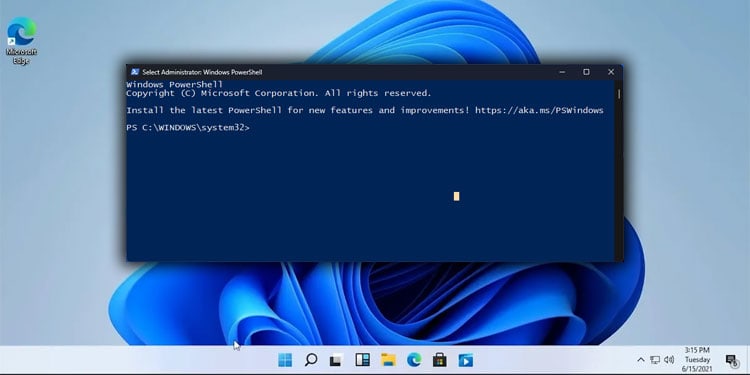This screenshot has width=750, height=375.
Task: Maximize the PowerShell window
Action: (x=586, y=72)
